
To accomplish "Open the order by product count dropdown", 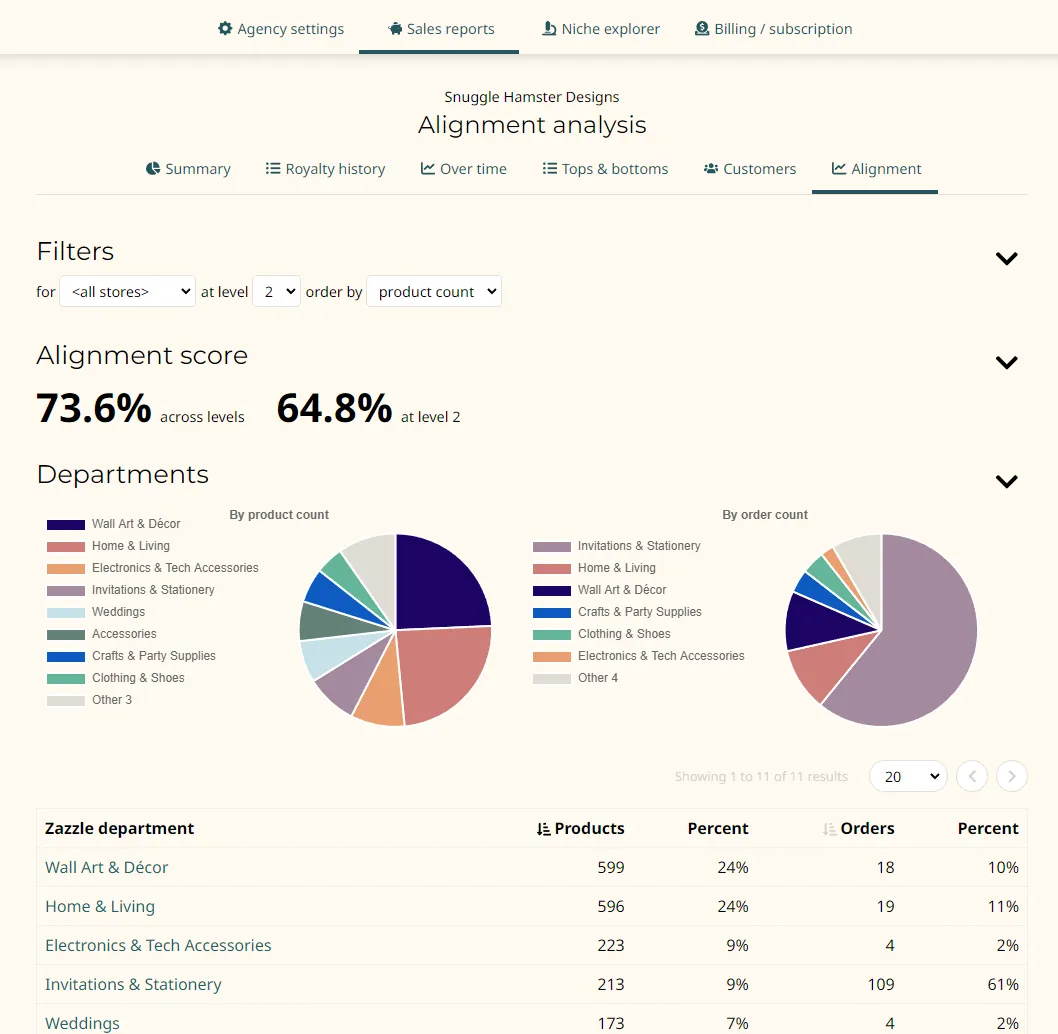I will (434, 292).
